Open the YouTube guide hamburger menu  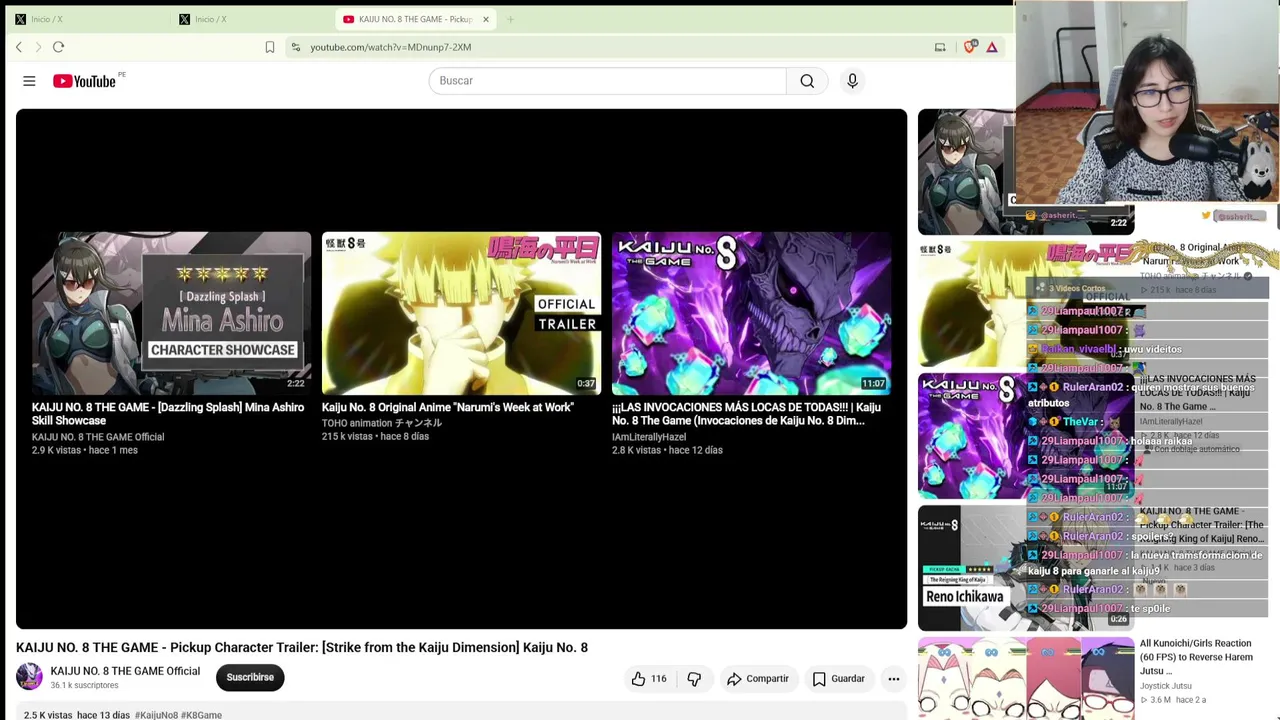click(x=29, y=81)
